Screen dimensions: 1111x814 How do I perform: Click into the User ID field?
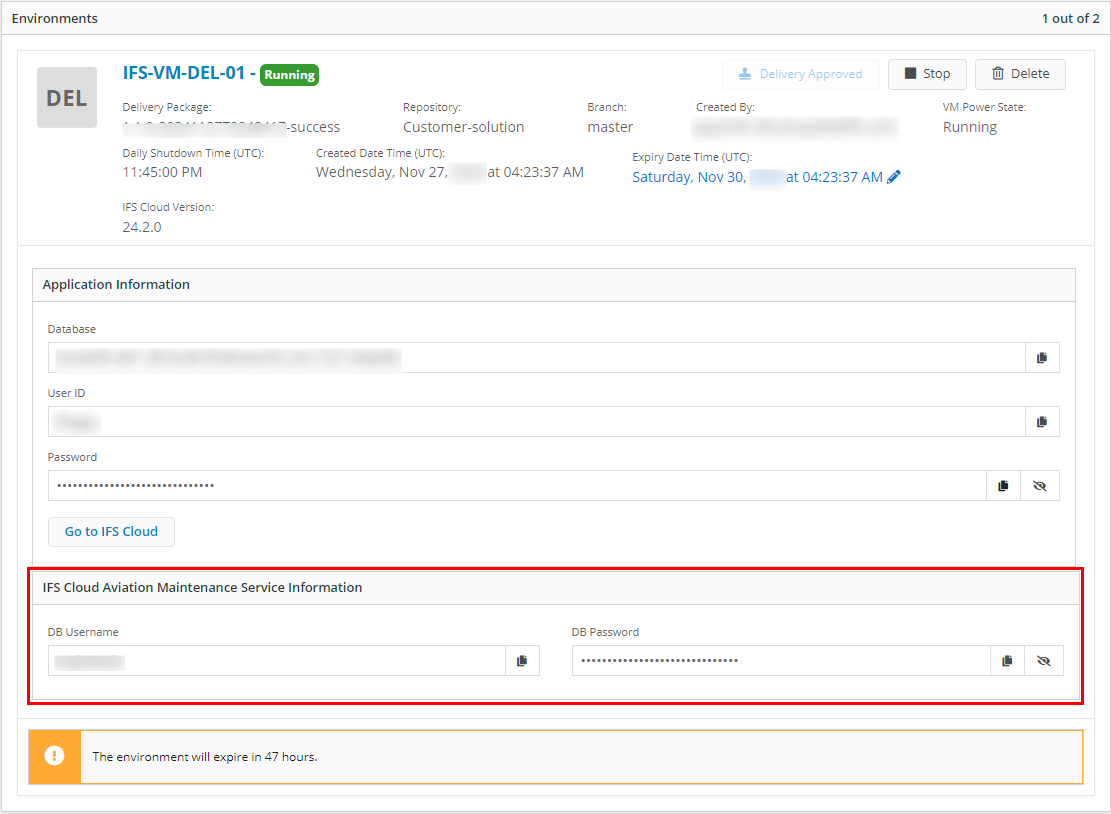tap(536, 422)
